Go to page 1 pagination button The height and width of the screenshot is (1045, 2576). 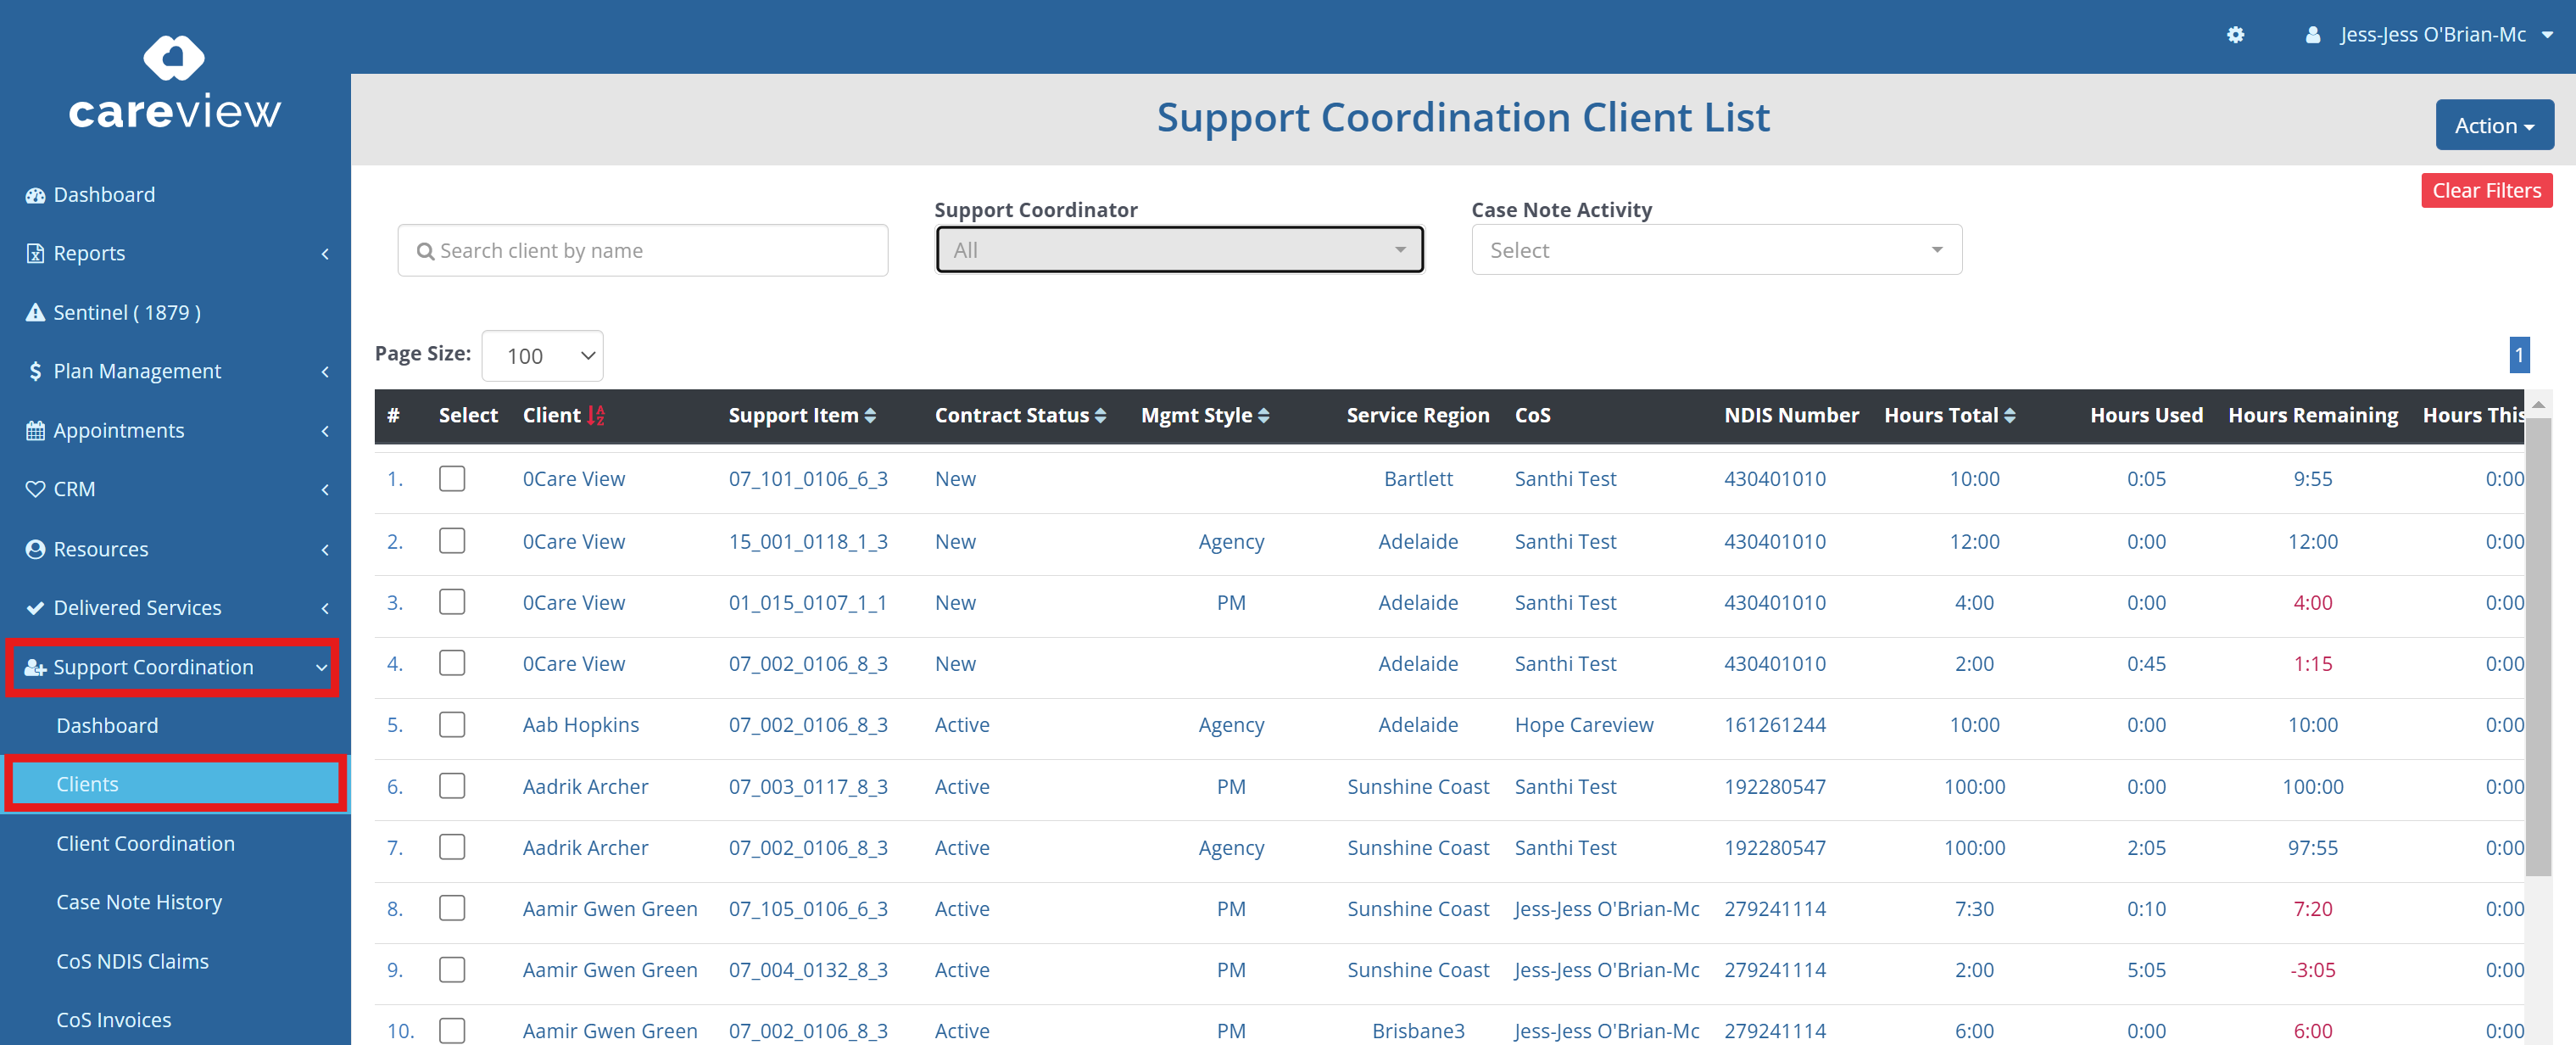point(2518,354)
